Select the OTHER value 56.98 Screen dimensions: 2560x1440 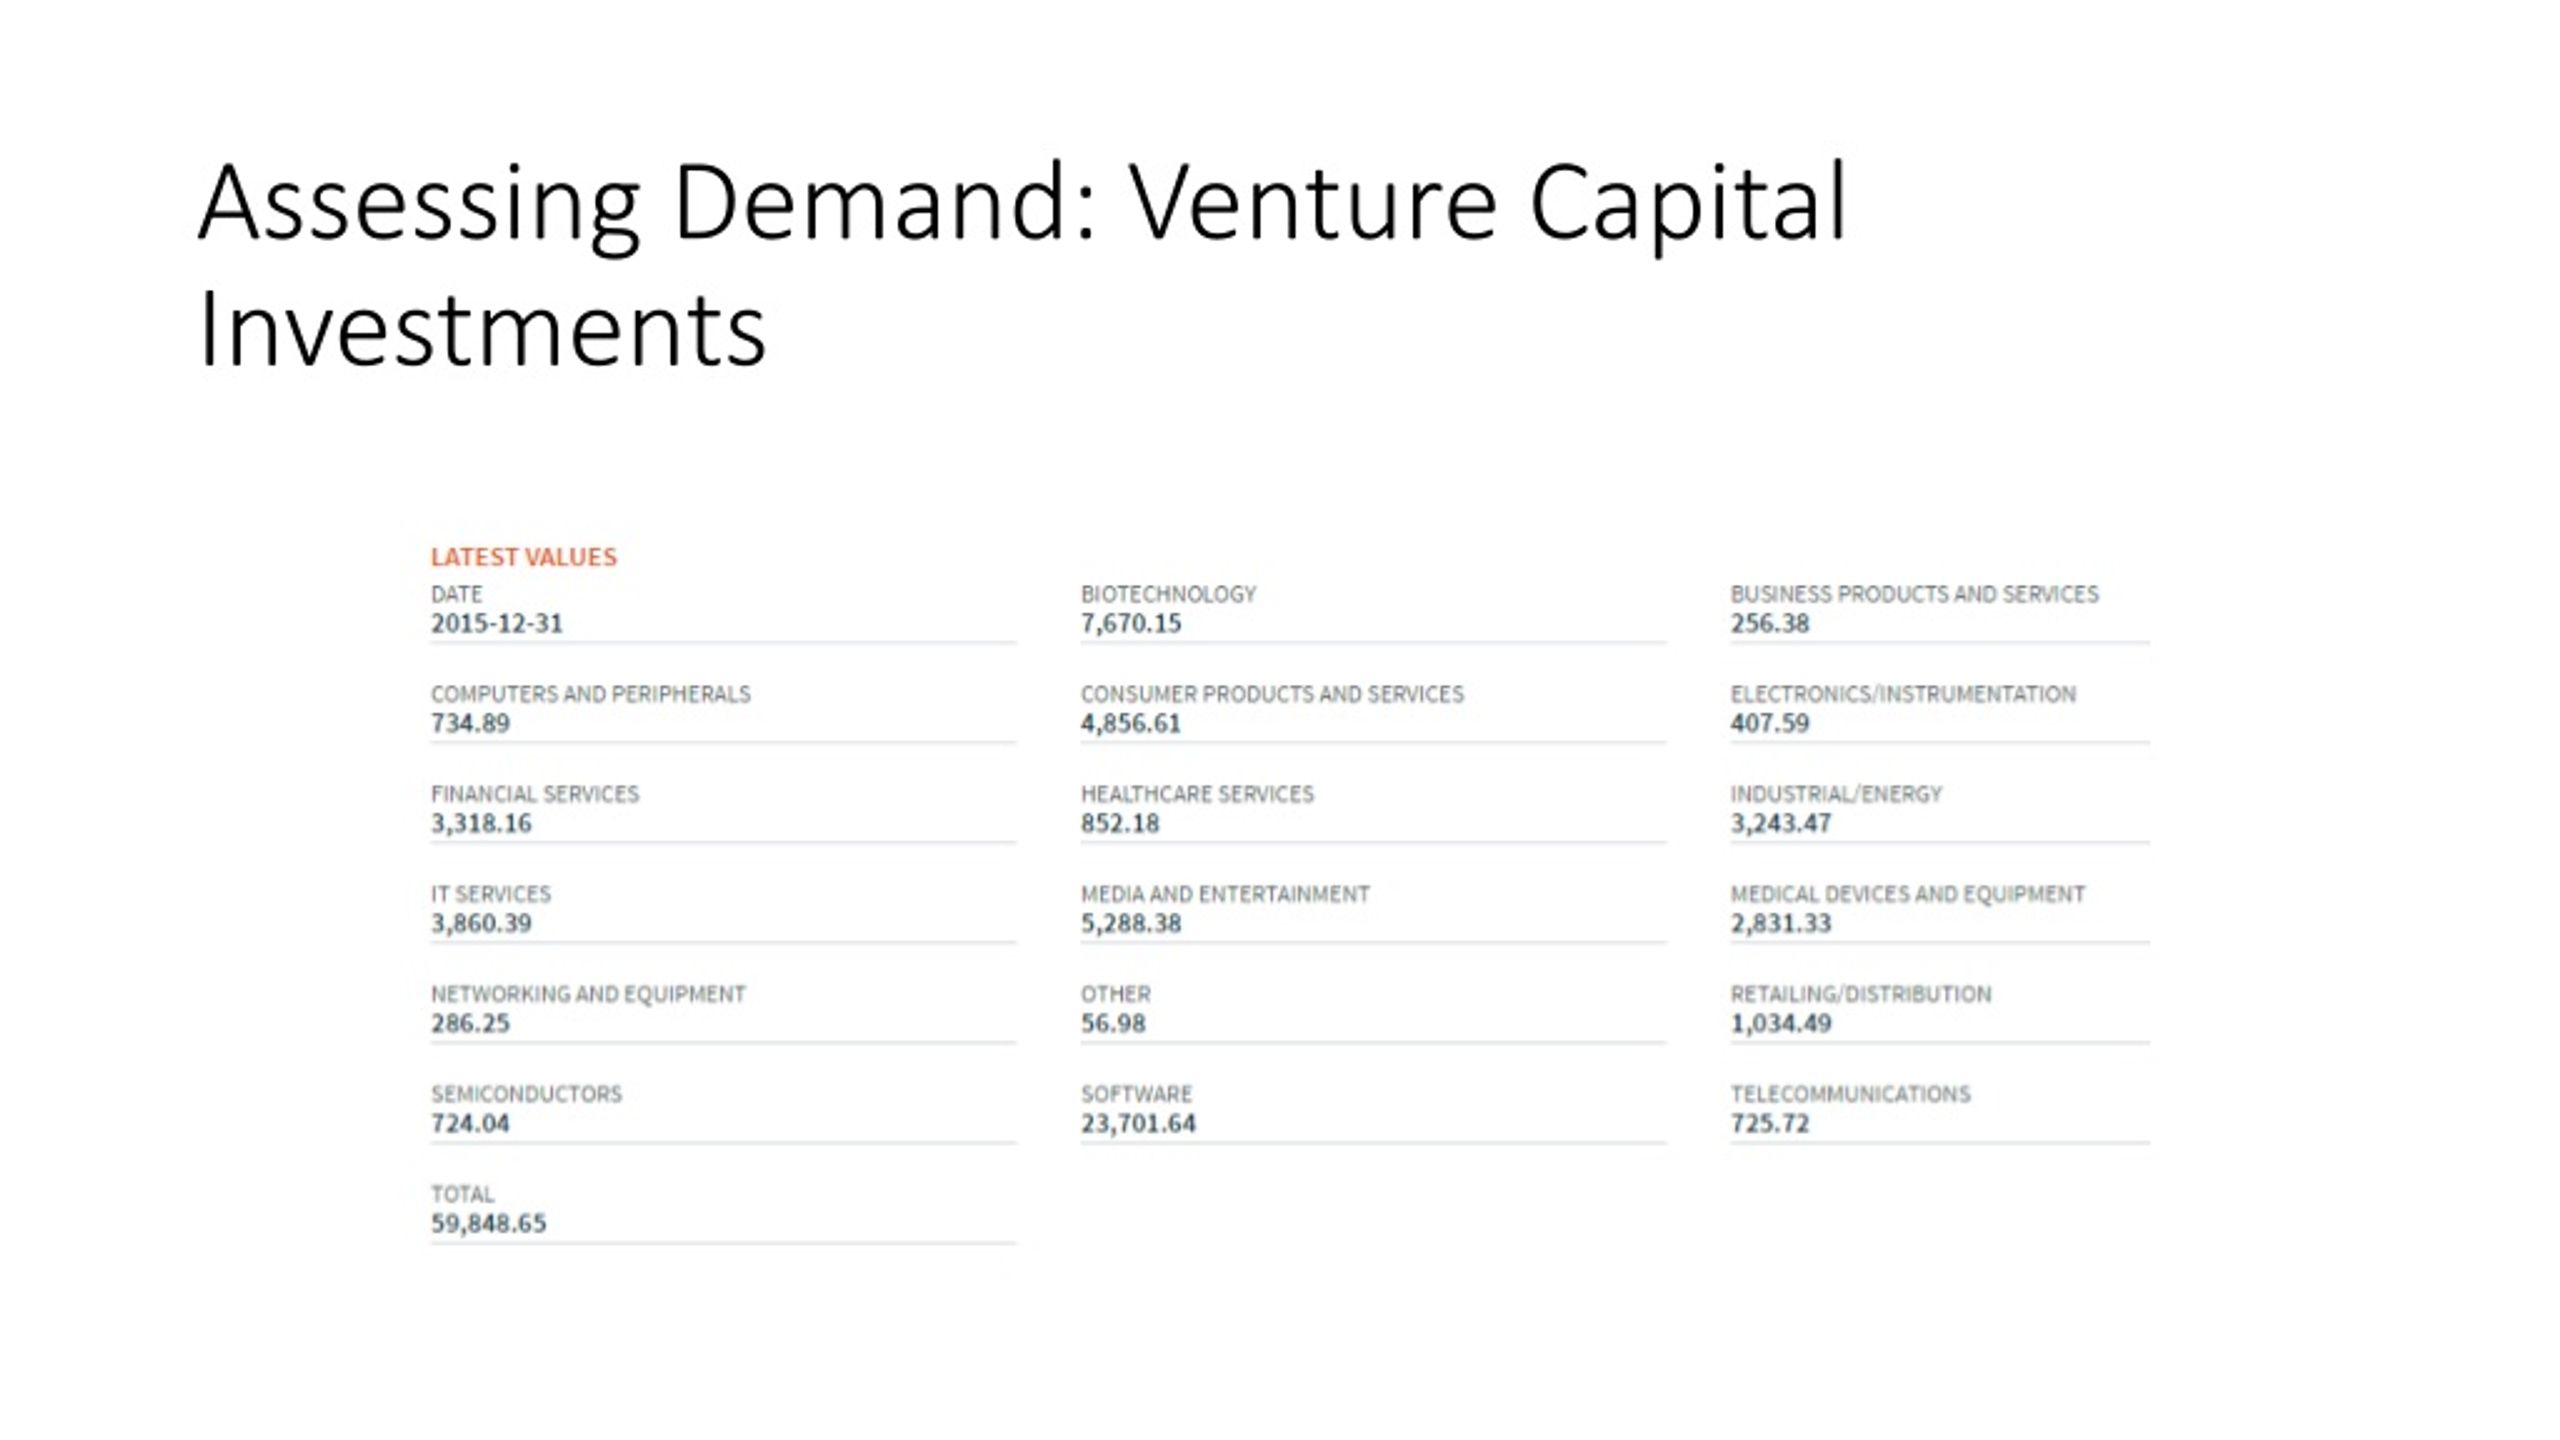[1113, 1023]
